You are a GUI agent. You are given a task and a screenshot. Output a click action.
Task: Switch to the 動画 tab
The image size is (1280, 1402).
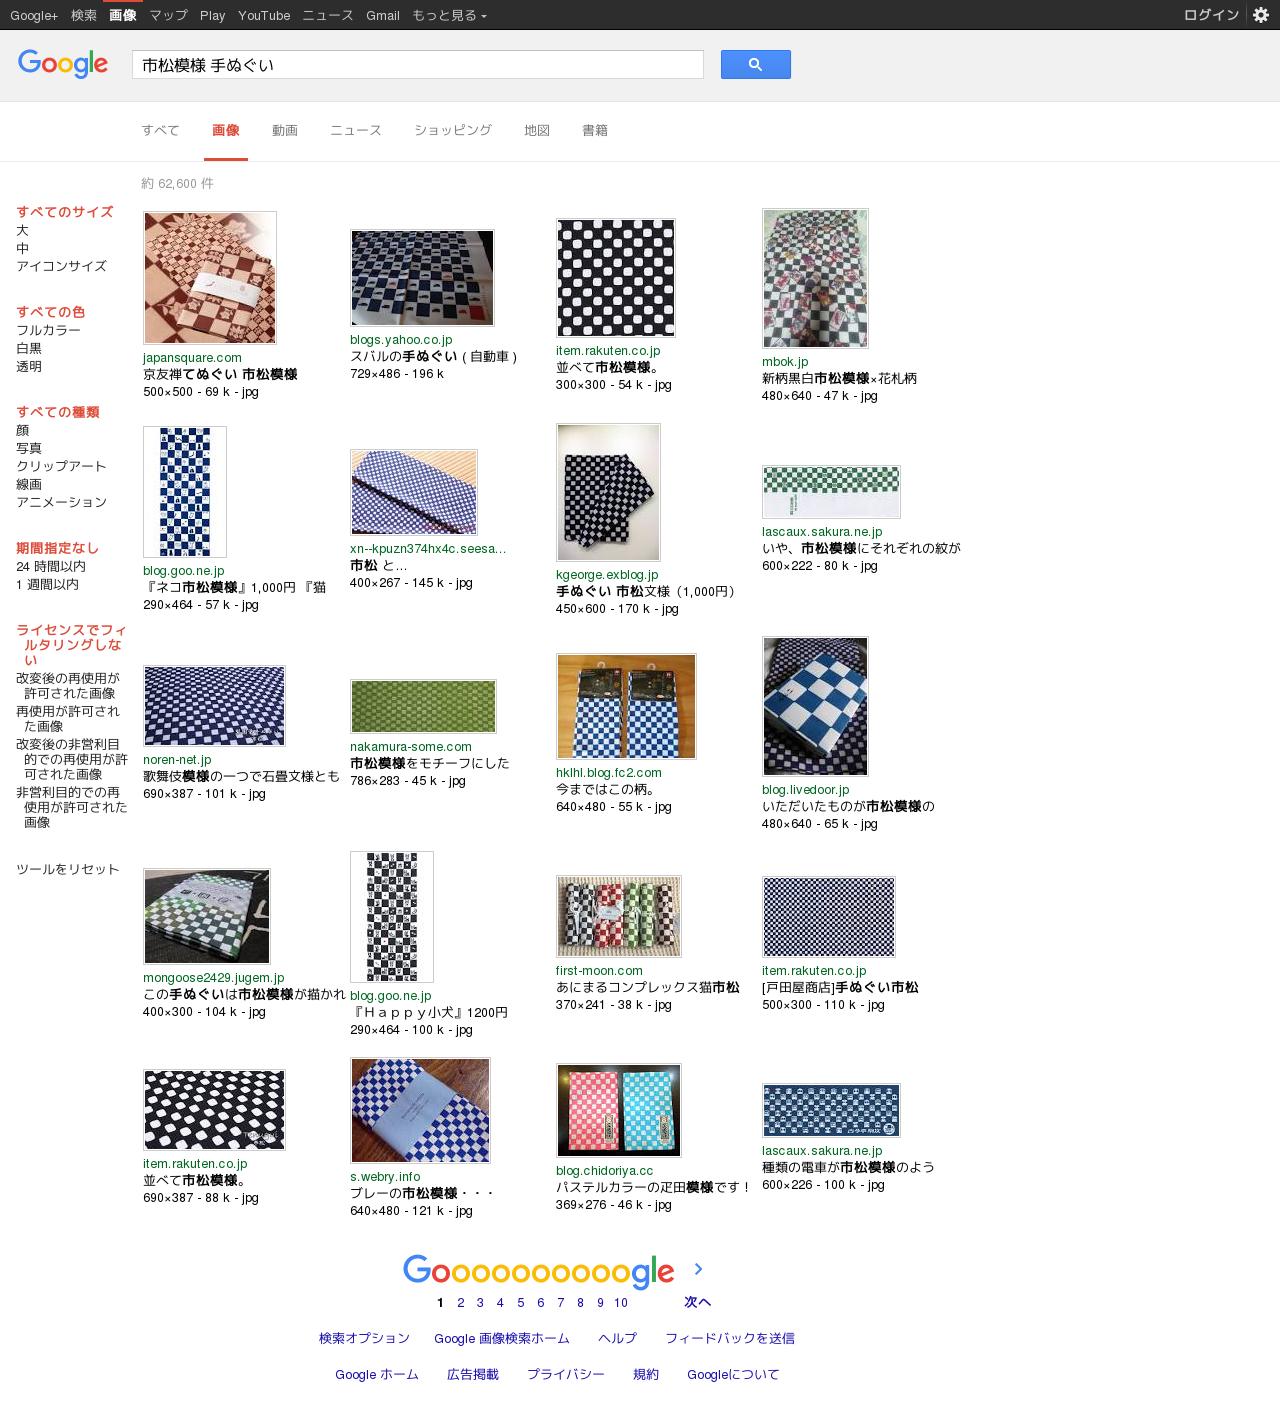[284, 130]
